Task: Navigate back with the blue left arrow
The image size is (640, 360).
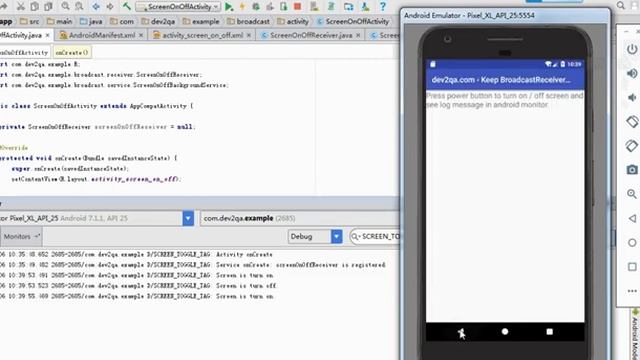Action: tap(96, 6)
